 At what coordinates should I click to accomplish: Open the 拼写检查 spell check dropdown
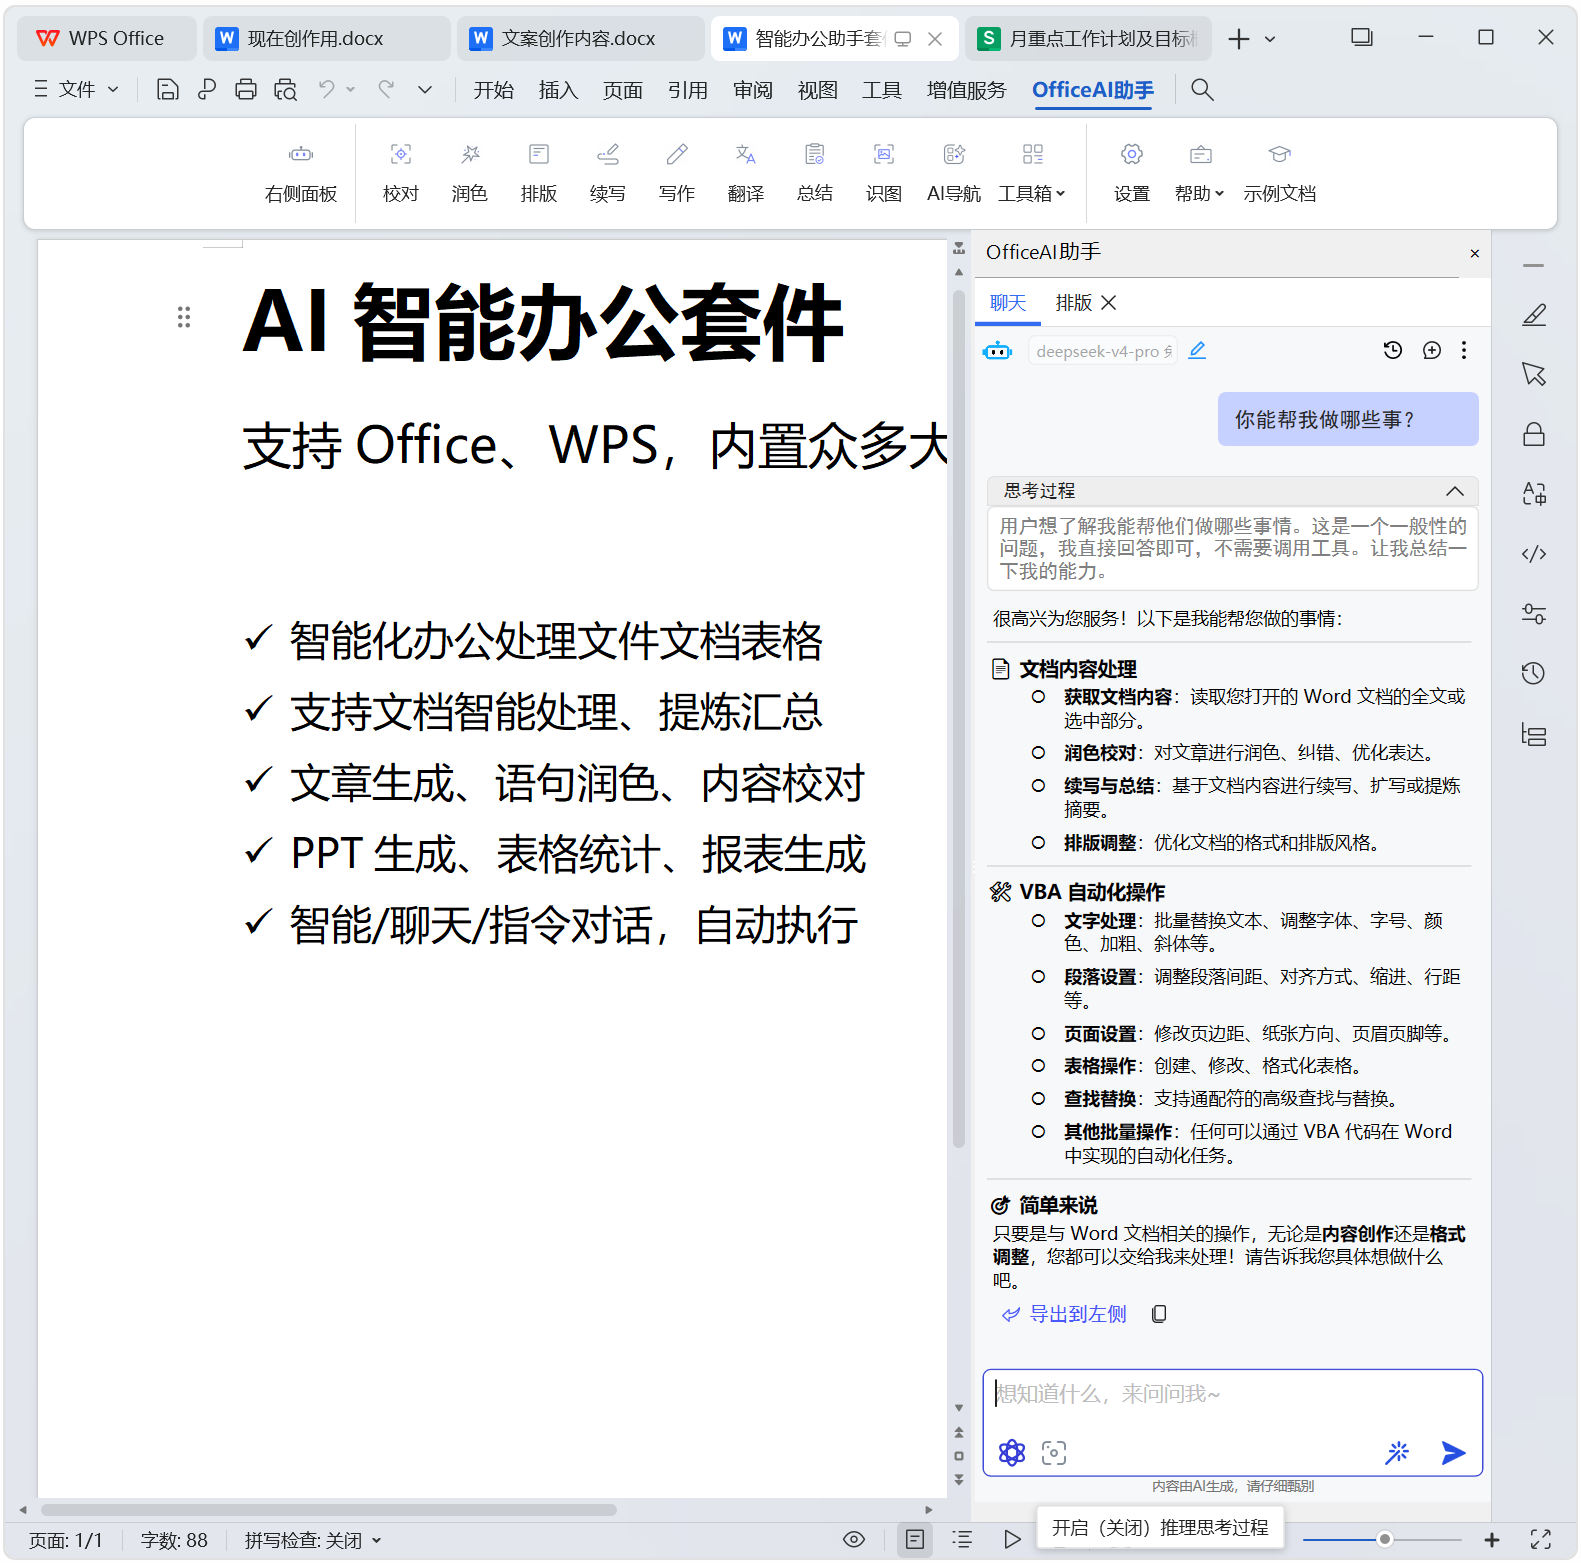313,1540
